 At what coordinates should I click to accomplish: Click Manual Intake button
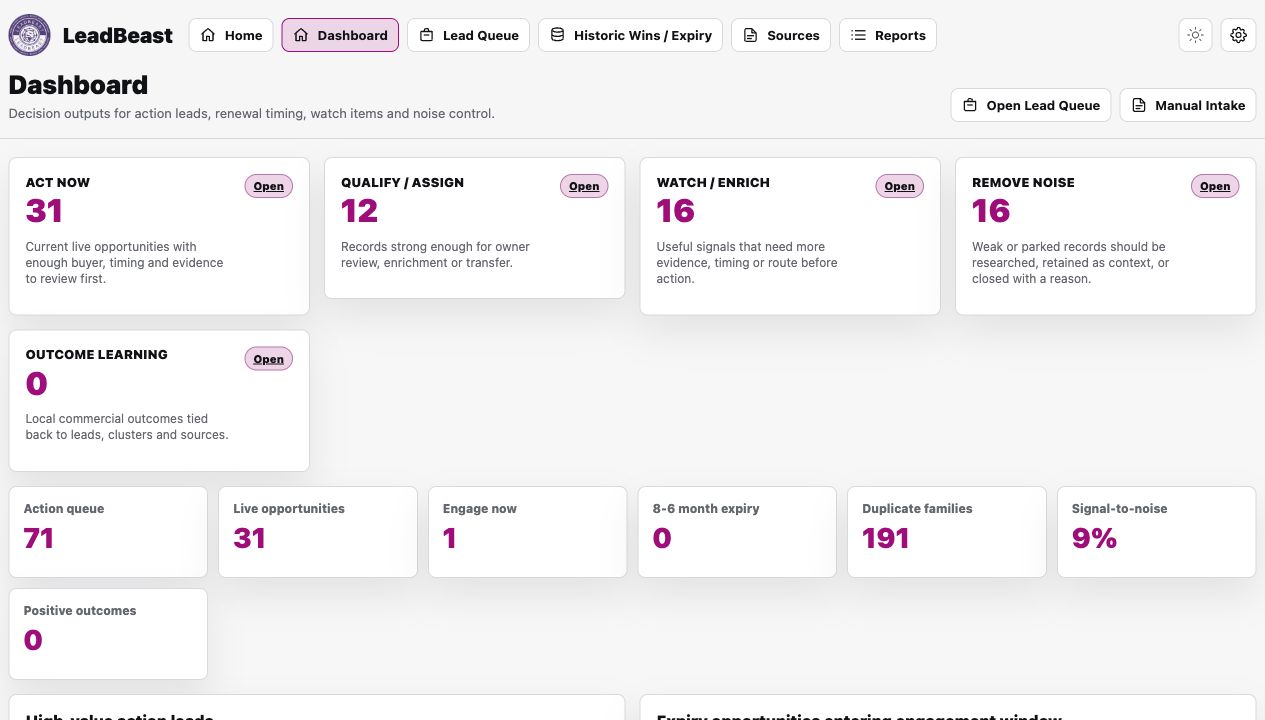coord(1188,105)
